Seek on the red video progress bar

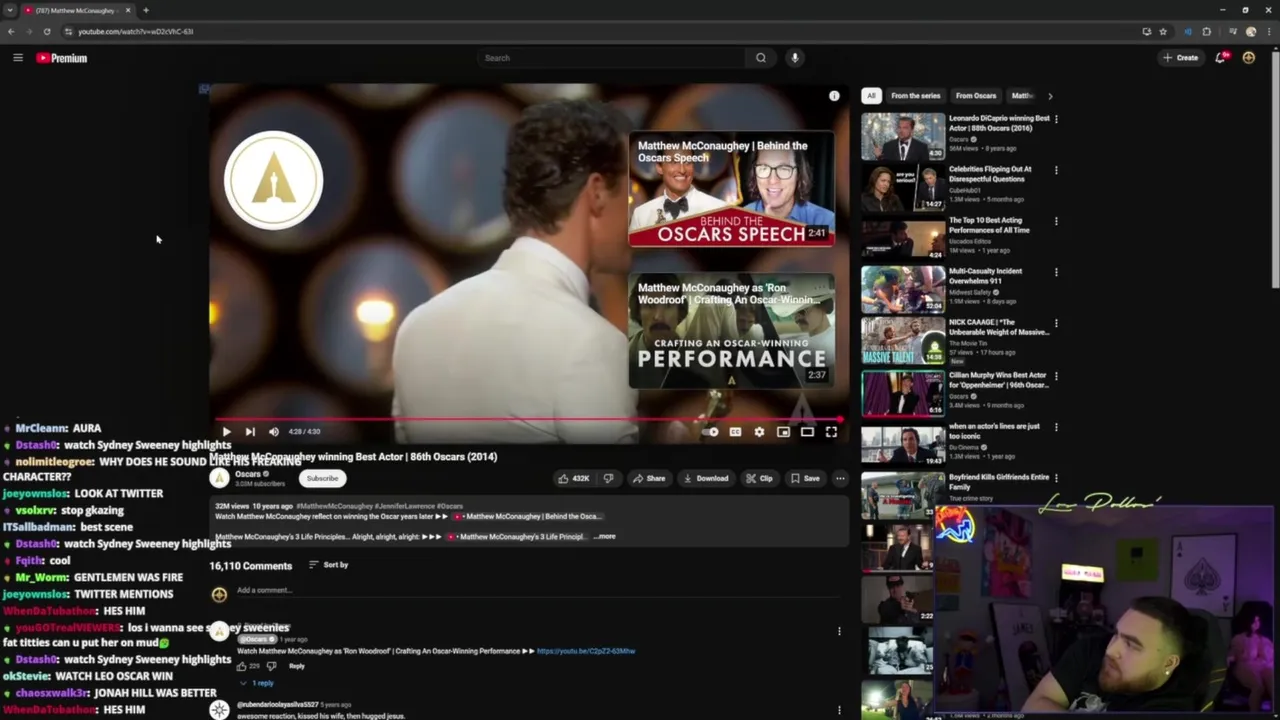pos(528,419)
